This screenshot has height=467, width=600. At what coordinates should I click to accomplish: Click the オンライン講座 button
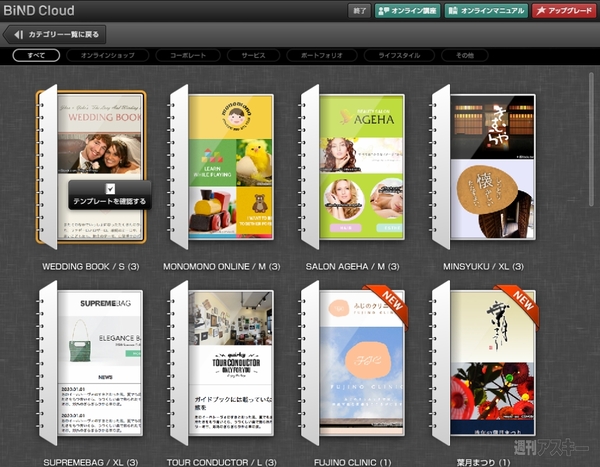coord(408,11)
